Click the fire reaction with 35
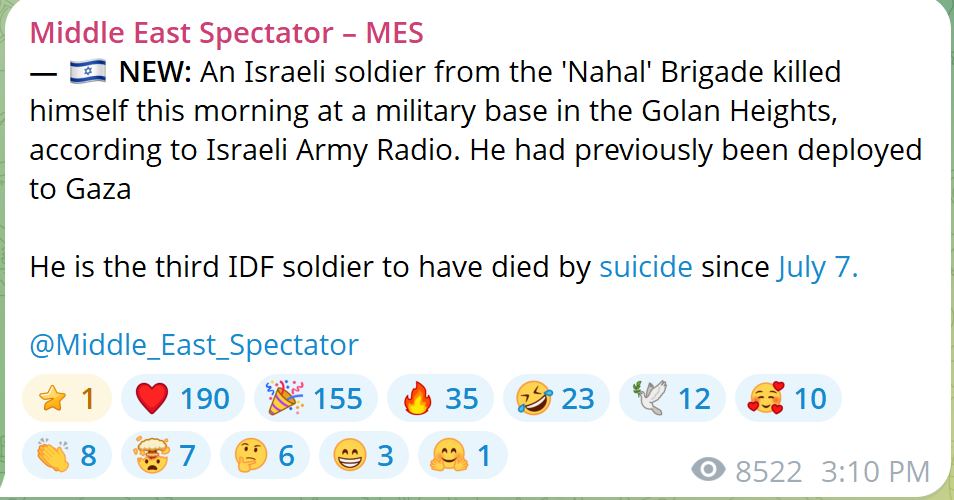This screenshot has width=954, height=500. pyautogui.click(x=440, y=398)
